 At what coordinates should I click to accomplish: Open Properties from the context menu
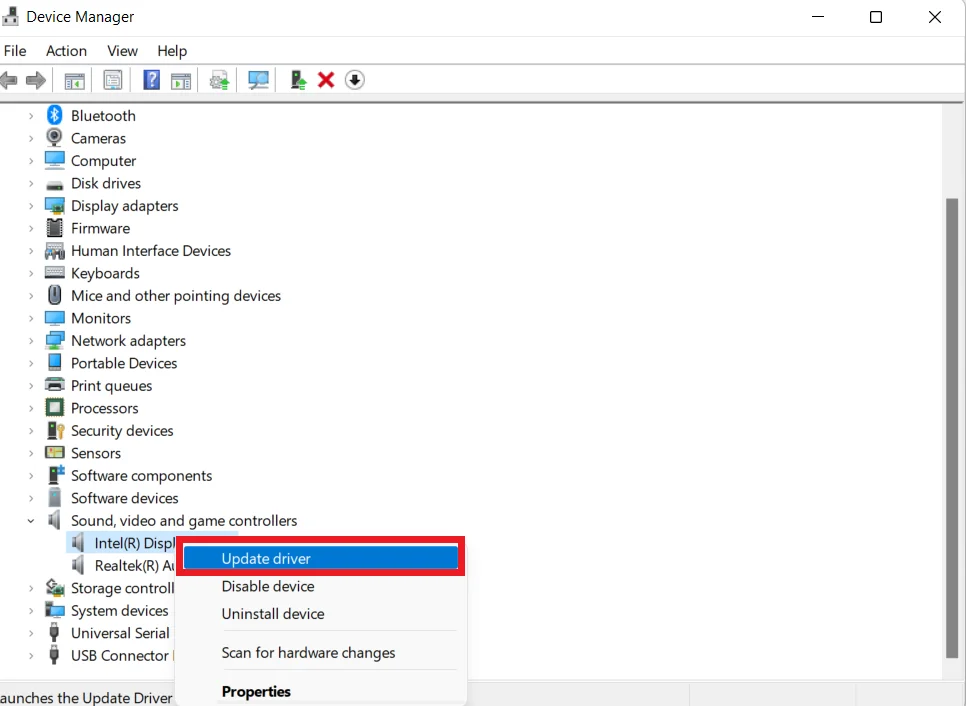click(x=256, y=692)
